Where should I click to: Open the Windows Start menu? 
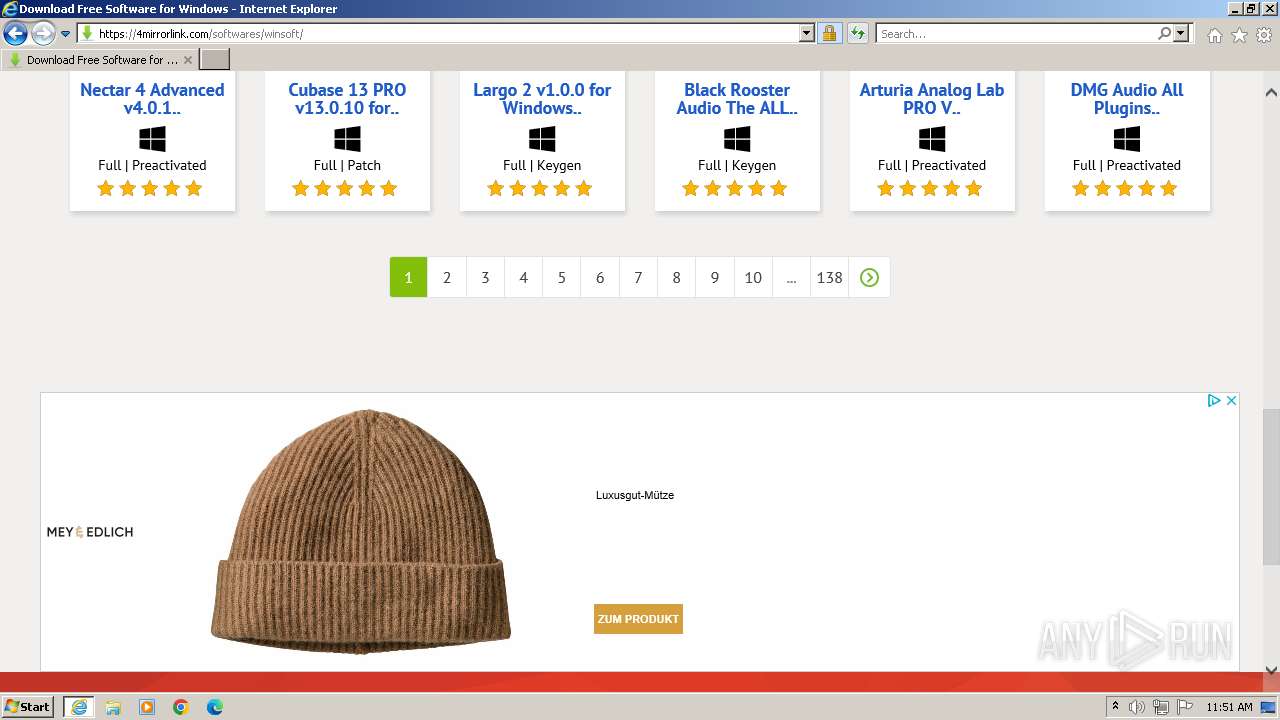(x=28, y=707)
